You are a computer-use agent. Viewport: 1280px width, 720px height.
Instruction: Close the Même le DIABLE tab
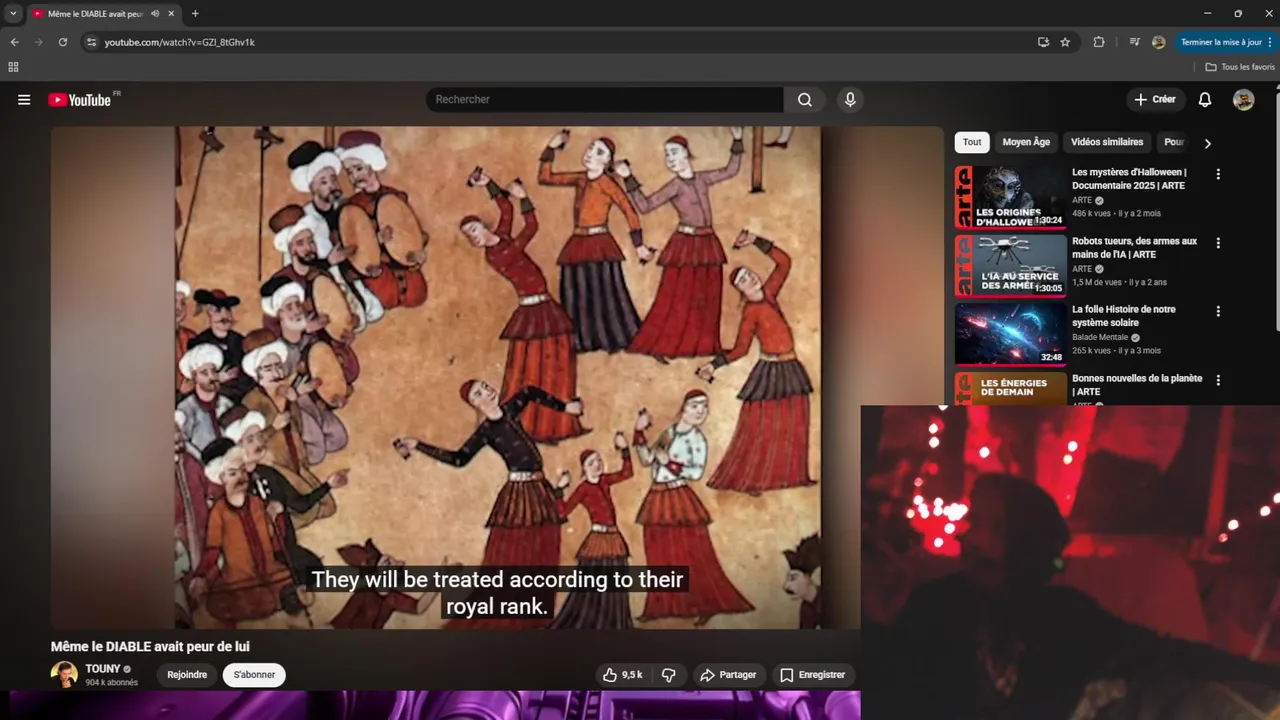pyautogui.click(x=171, y=14)
